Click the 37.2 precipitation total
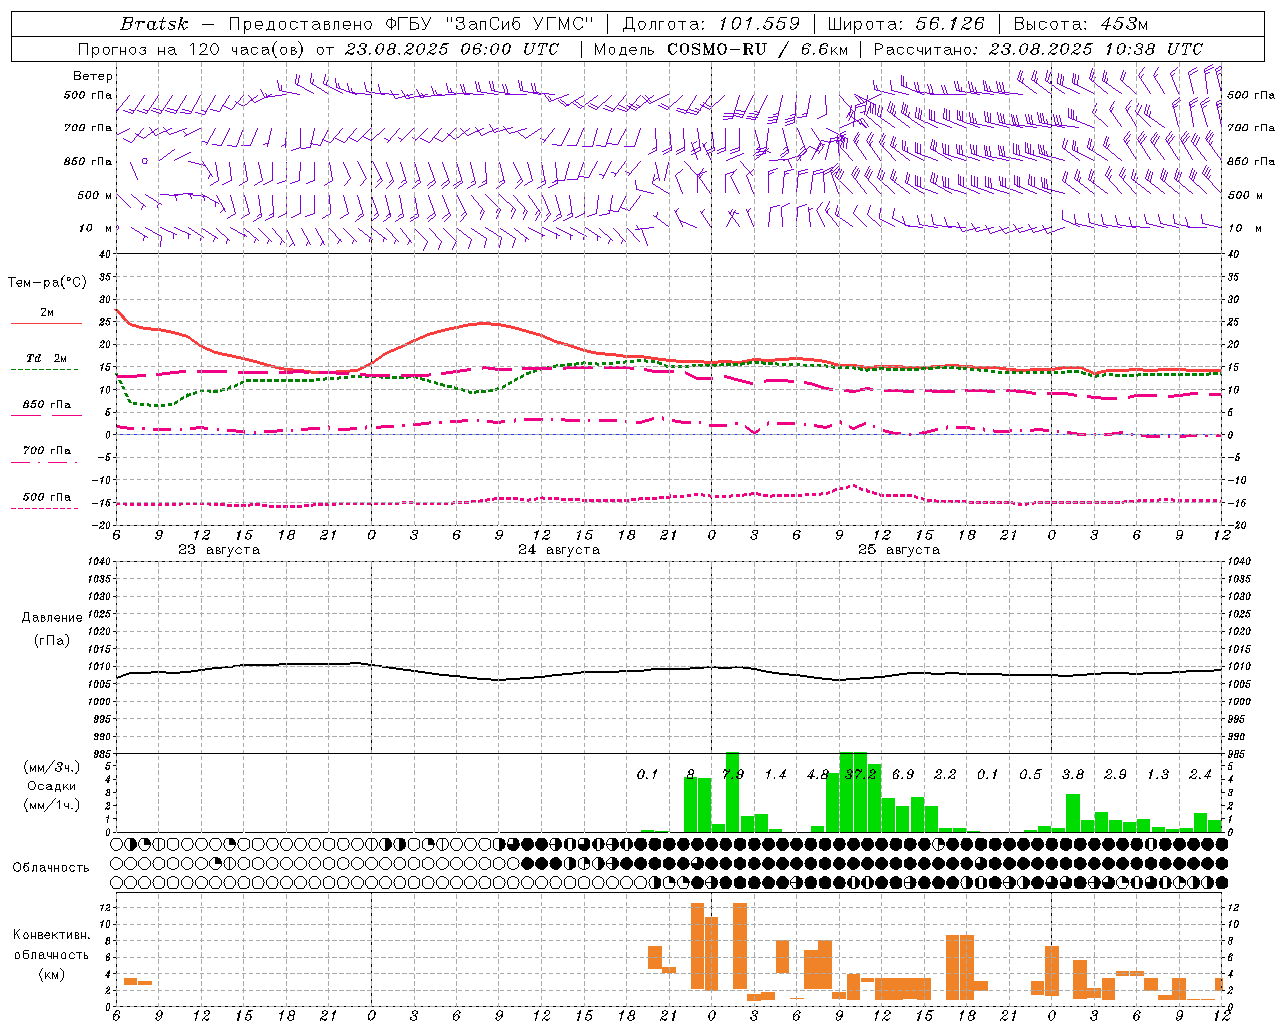This screenshot has height=1024, width=1280. pos(860,775)
